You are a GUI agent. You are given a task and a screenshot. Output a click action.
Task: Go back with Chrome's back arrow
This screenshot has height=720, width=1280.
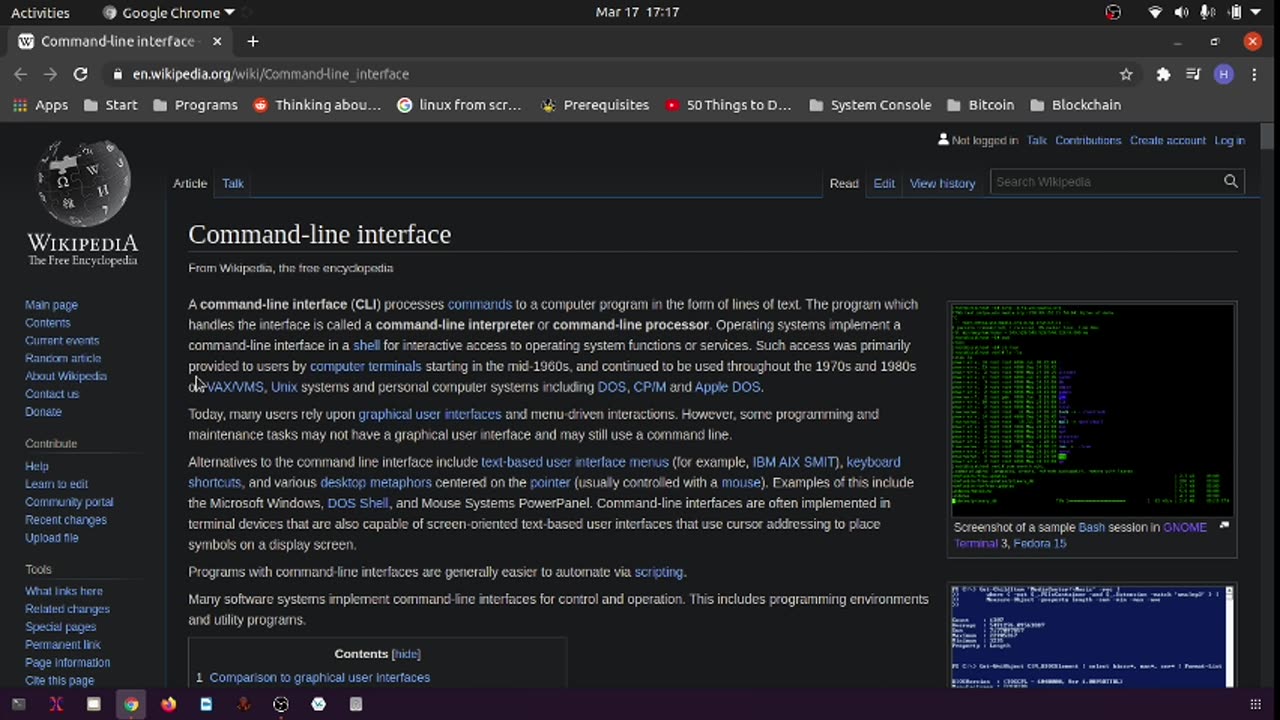click(x=20, y=74)
